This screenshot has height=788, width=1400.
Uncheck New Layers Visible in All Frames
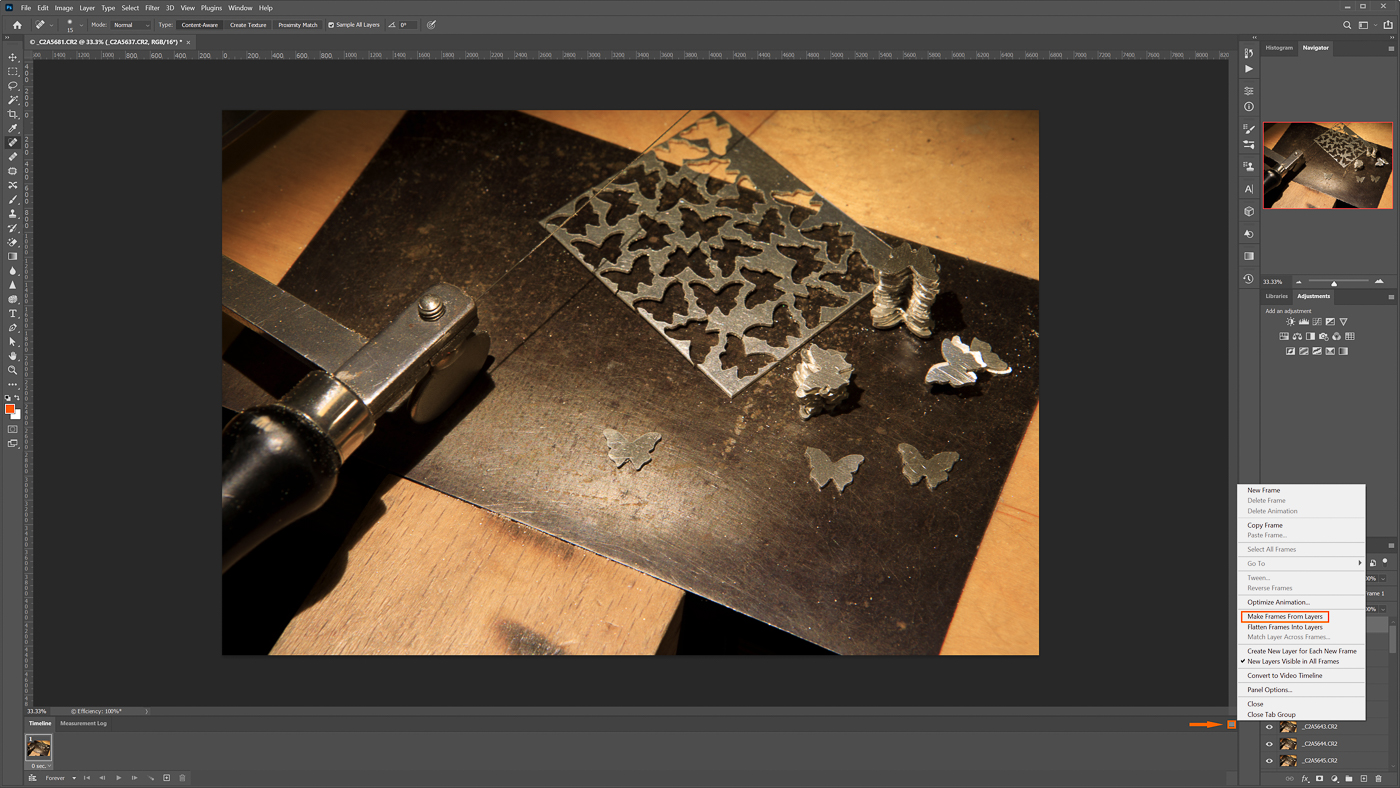(x=1293, y=660)
